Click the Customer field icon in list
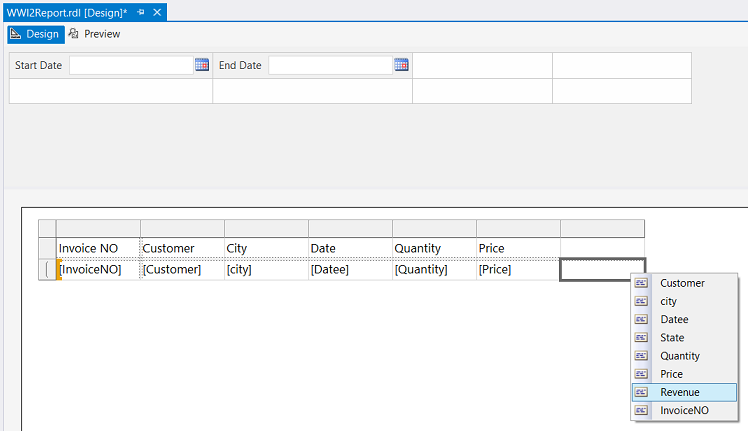The width and height of the screenshot is (748, 431). (641, 283)
